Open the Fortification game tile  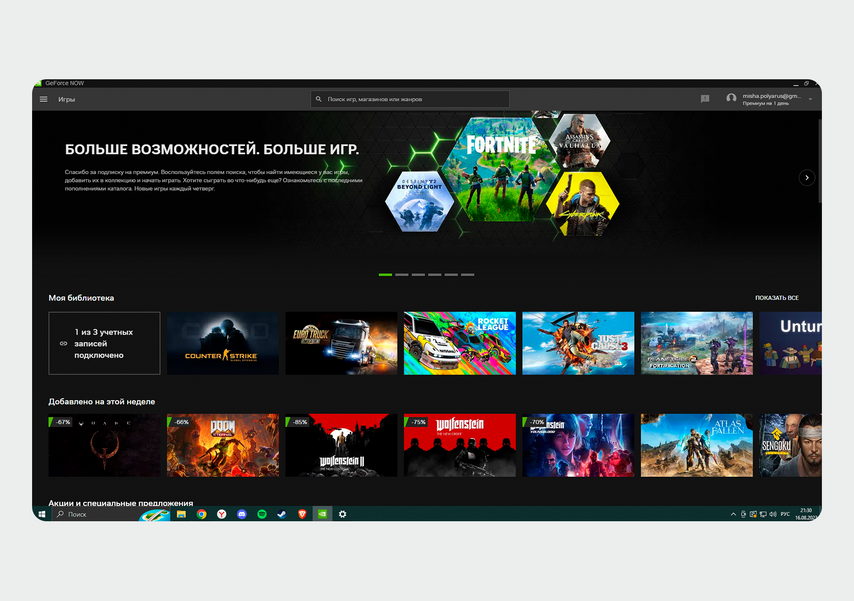click(697, 343)
